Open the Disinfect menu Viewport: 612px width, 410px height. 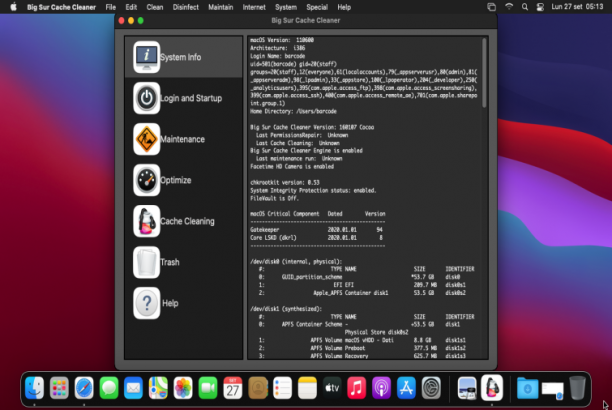coord(186,7)
